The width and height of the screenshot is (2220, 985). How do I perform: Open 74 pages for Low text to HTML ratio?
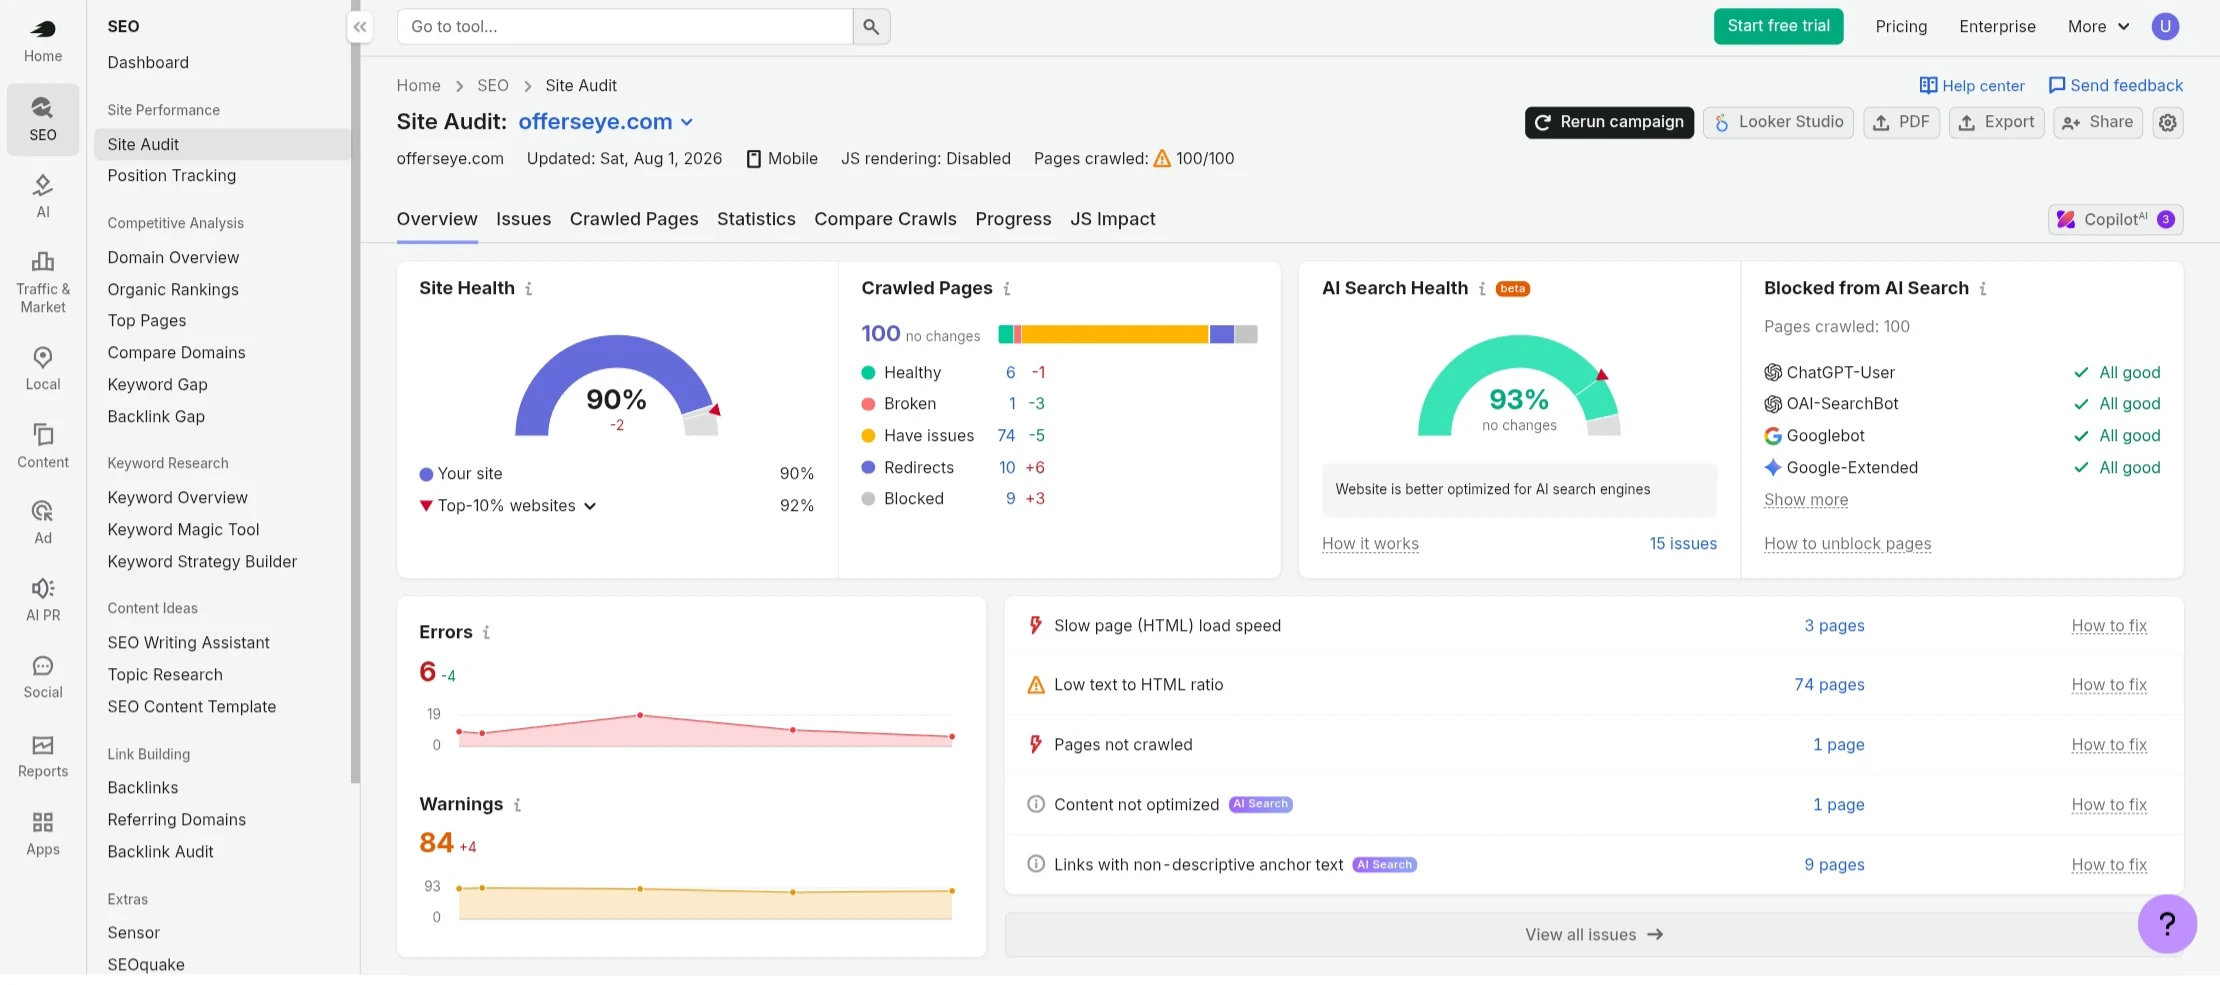[1829, 685]
